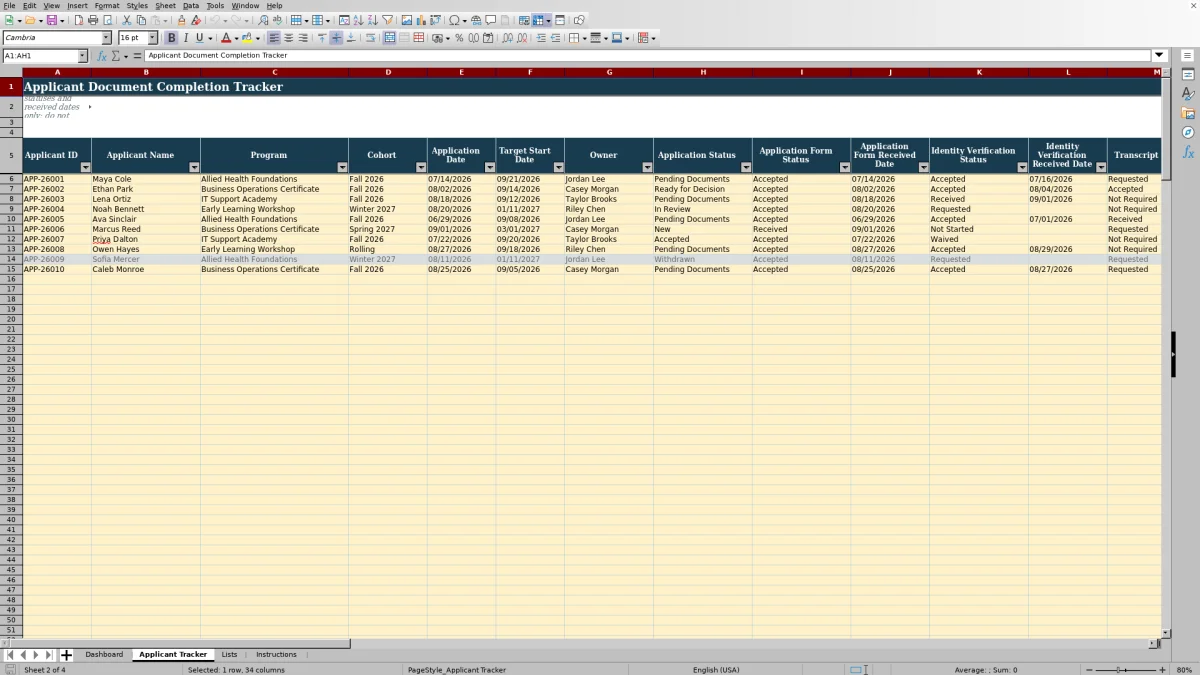Image resolution: width=1200 pixels, height=675 pixels.
Task: Click inside the formula input line
Action: coord(648,56)
